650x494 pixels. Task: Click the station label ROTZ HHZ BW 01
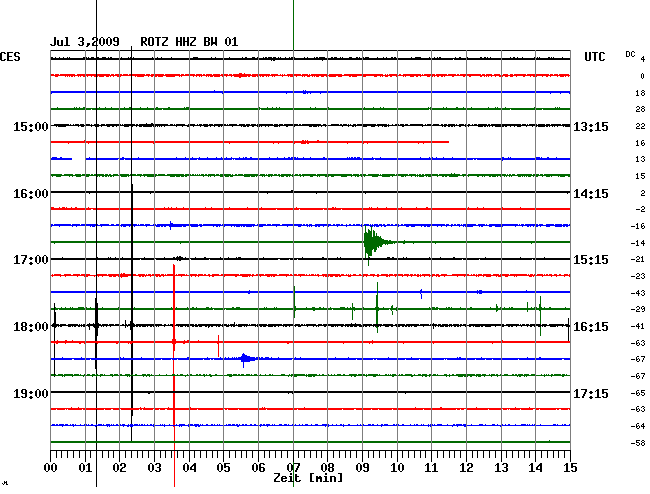189,42
